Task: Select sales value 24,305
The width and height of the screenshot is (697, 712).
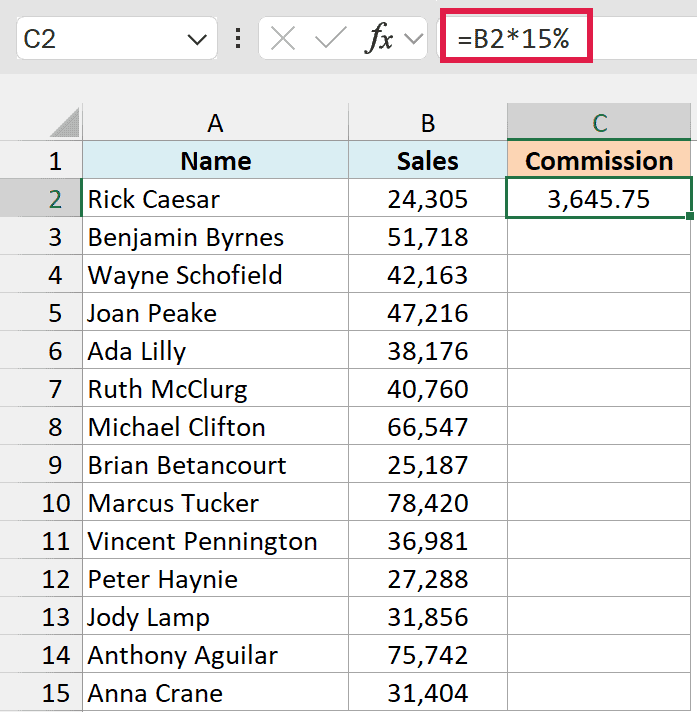Action: click(428, 198)
